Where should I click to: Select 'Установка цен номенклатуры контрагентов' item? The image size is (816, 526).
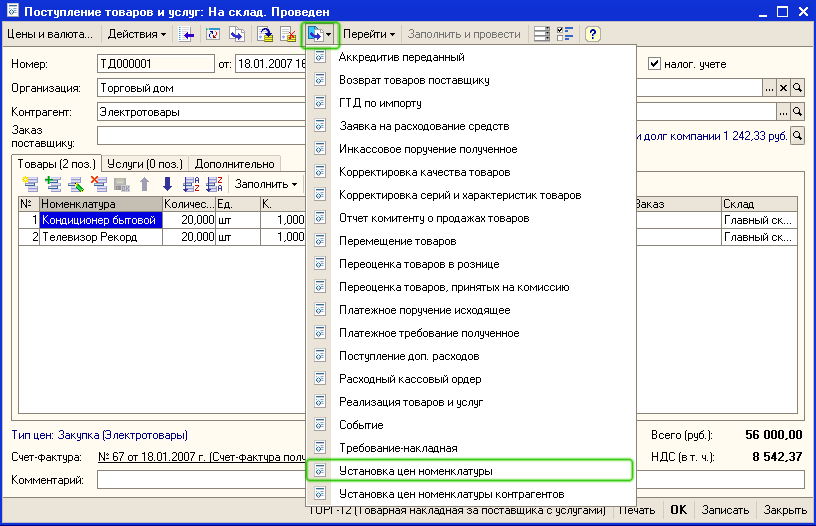[470, 494]
